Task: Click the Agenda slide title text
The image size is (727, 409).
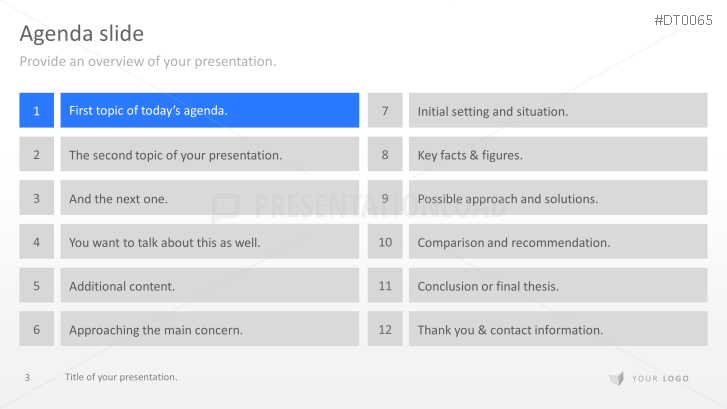Action: (82, 34)
